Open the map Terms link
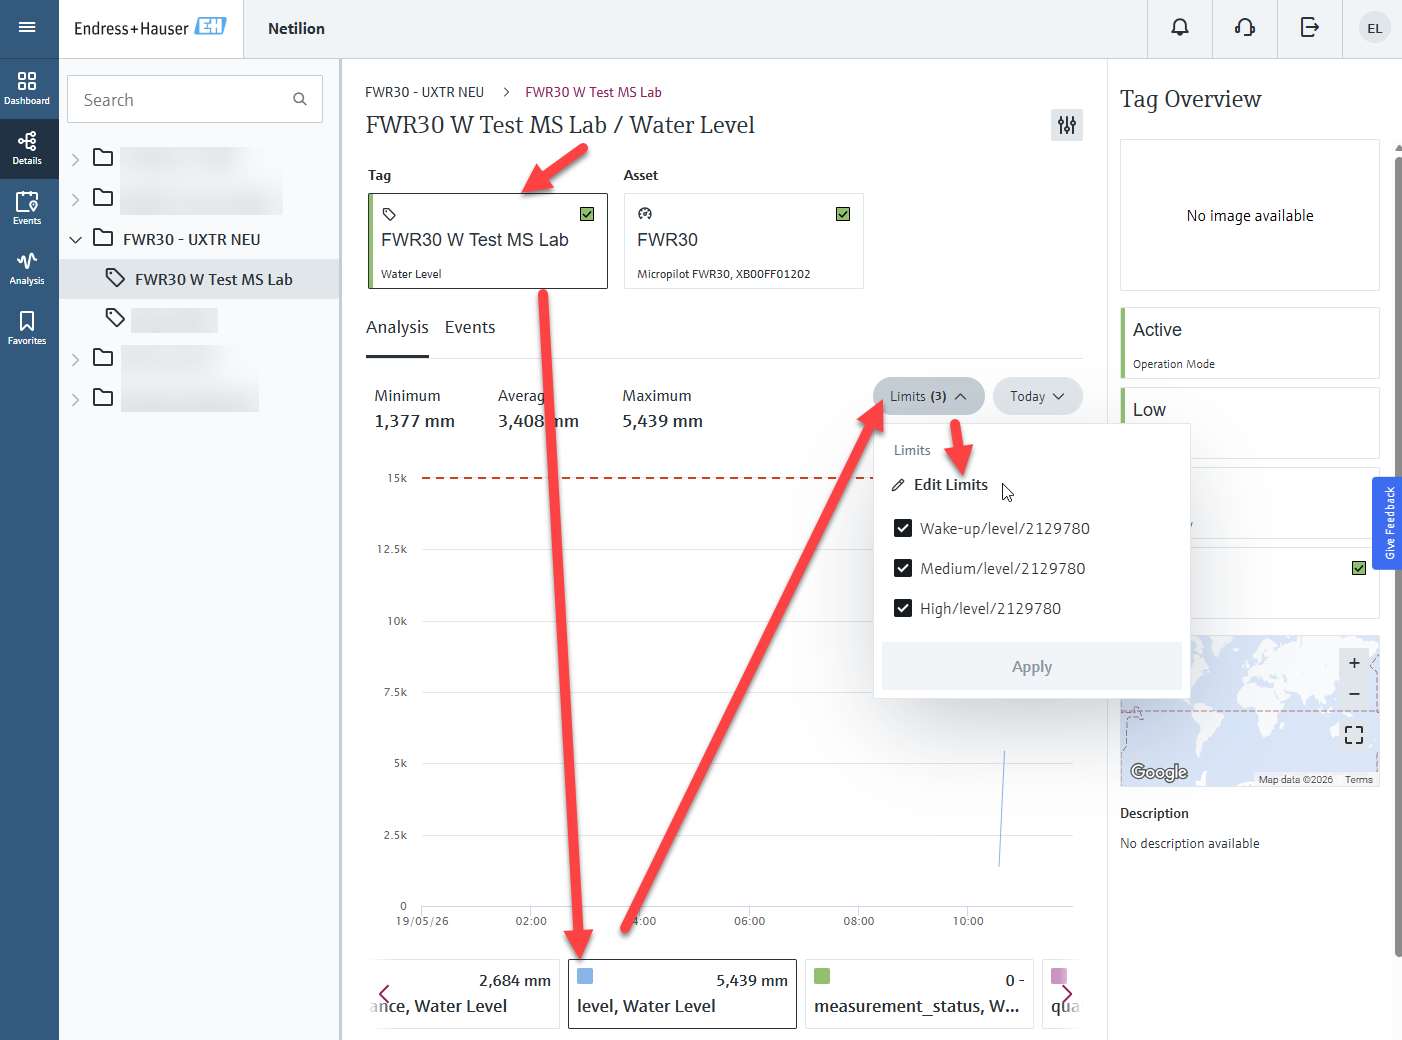The image size is (1402, 1040). click(1359, 780)
